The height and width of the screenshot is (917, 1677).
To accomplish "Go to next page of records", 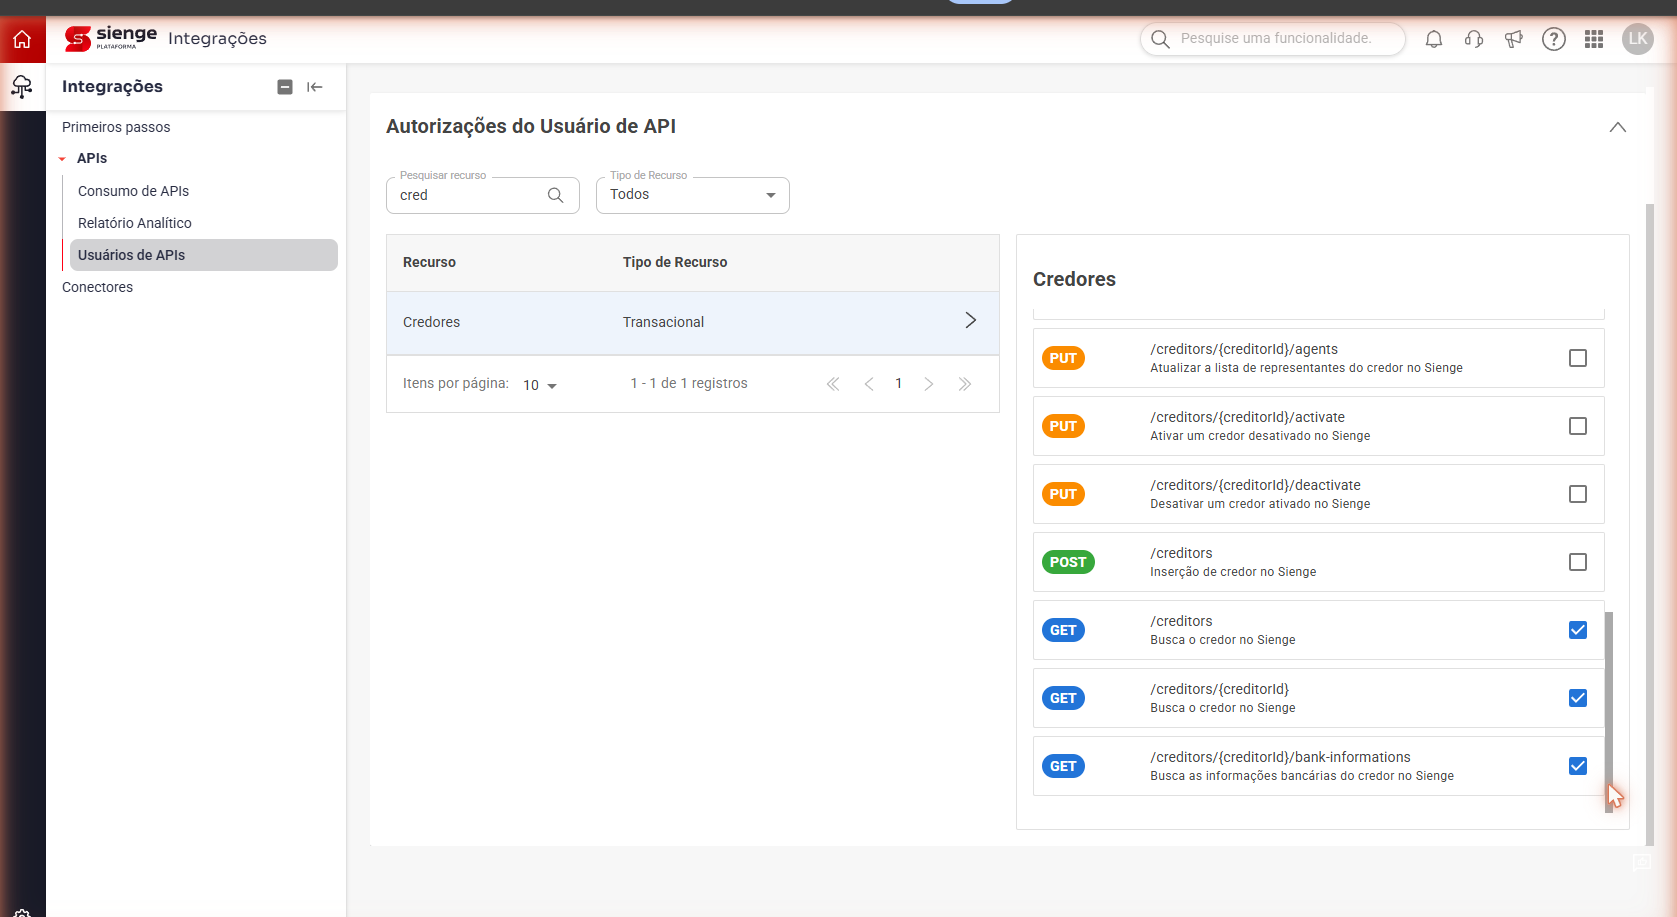I will click(x=929, y=384).
